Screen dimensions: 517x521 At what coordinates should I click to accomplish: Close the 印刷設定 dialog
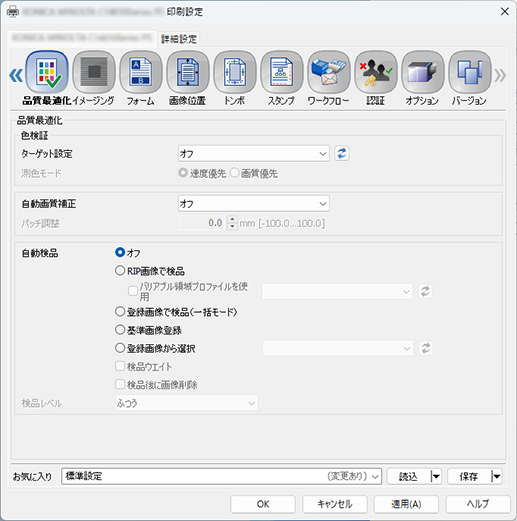point(505,12)
